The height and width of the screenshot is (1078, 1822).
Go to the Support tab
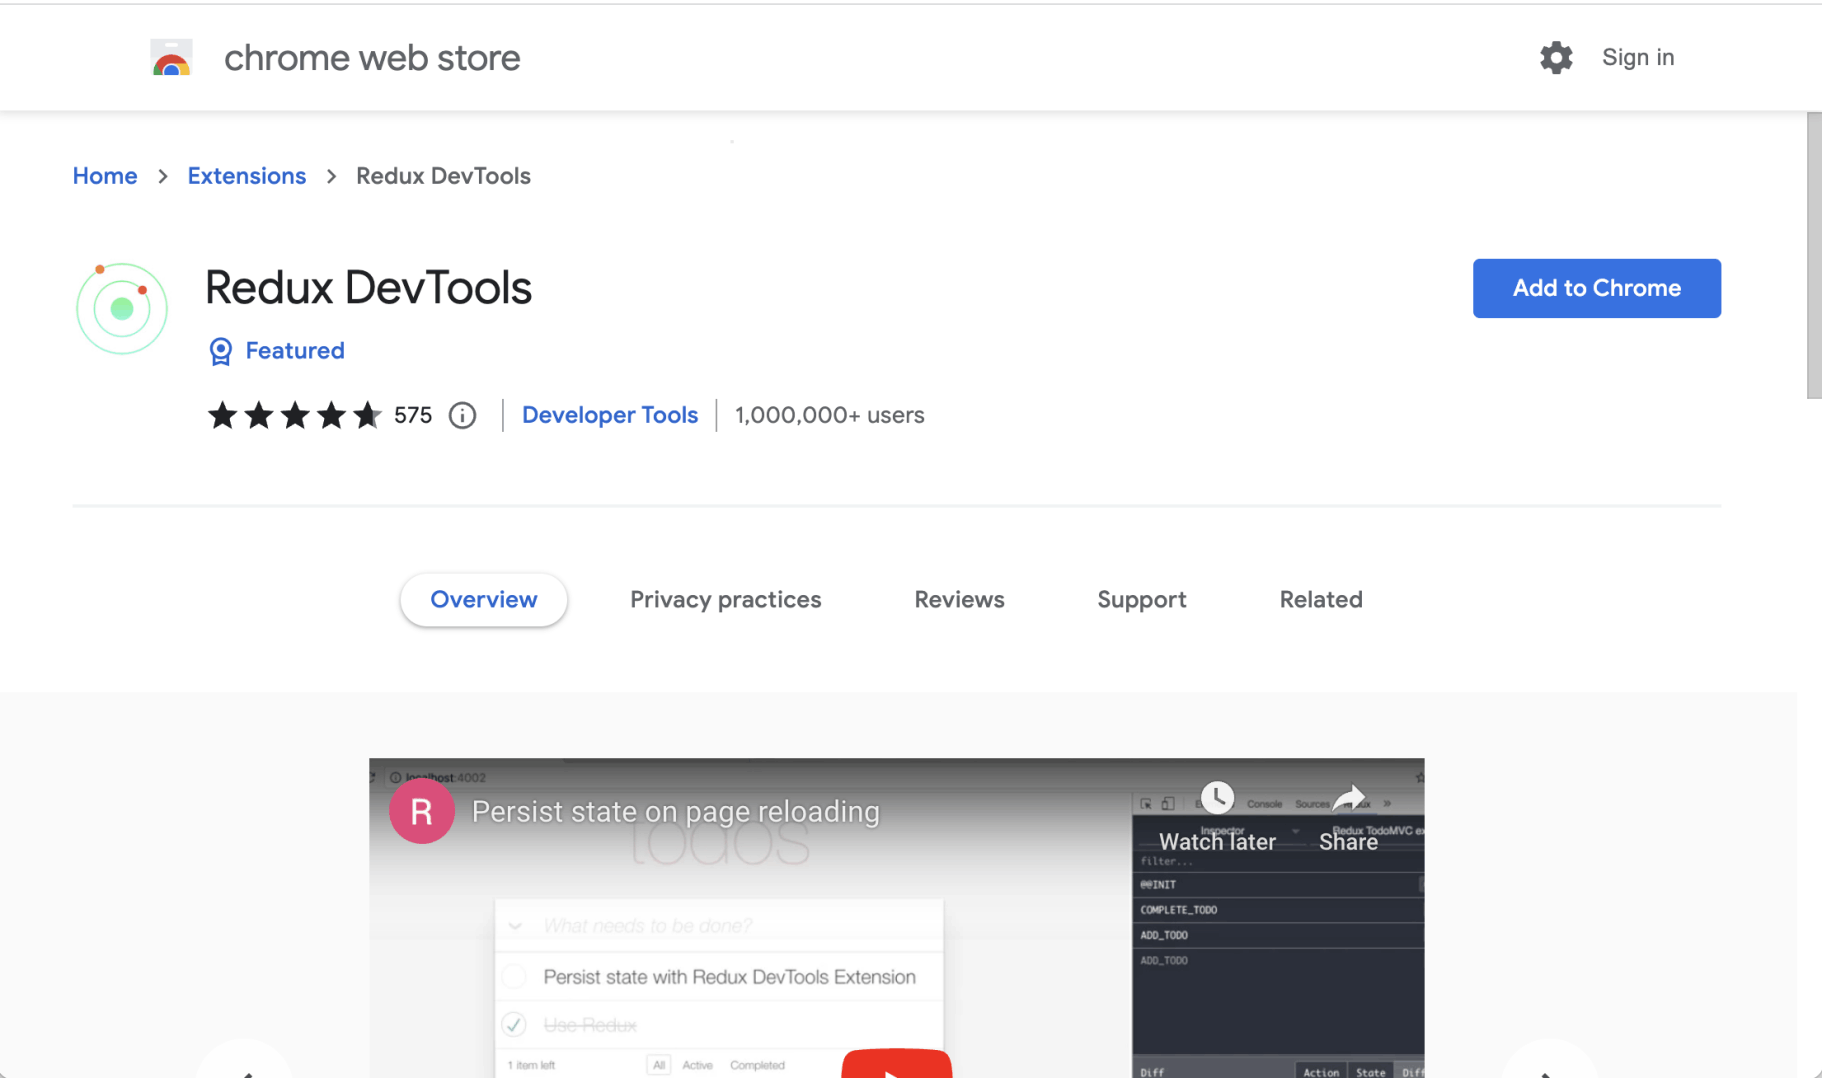[x=1142, y=600]
